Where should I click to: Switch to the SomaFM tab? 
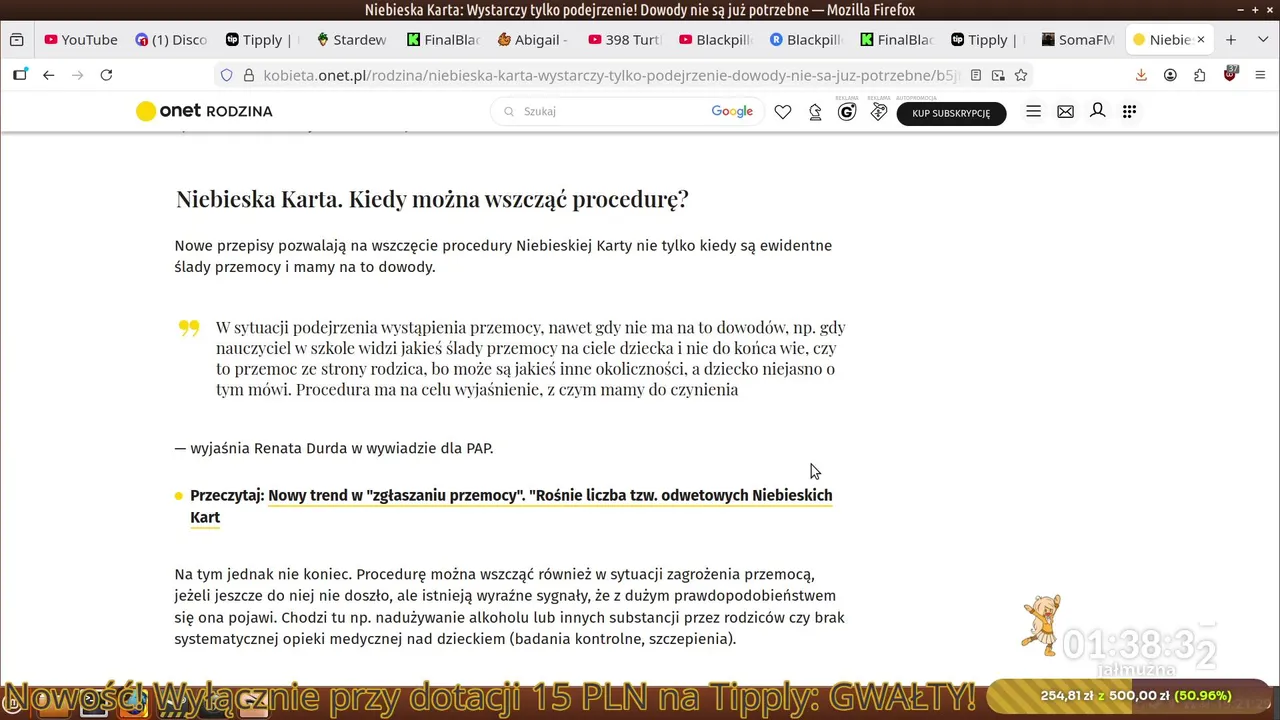1077,40
